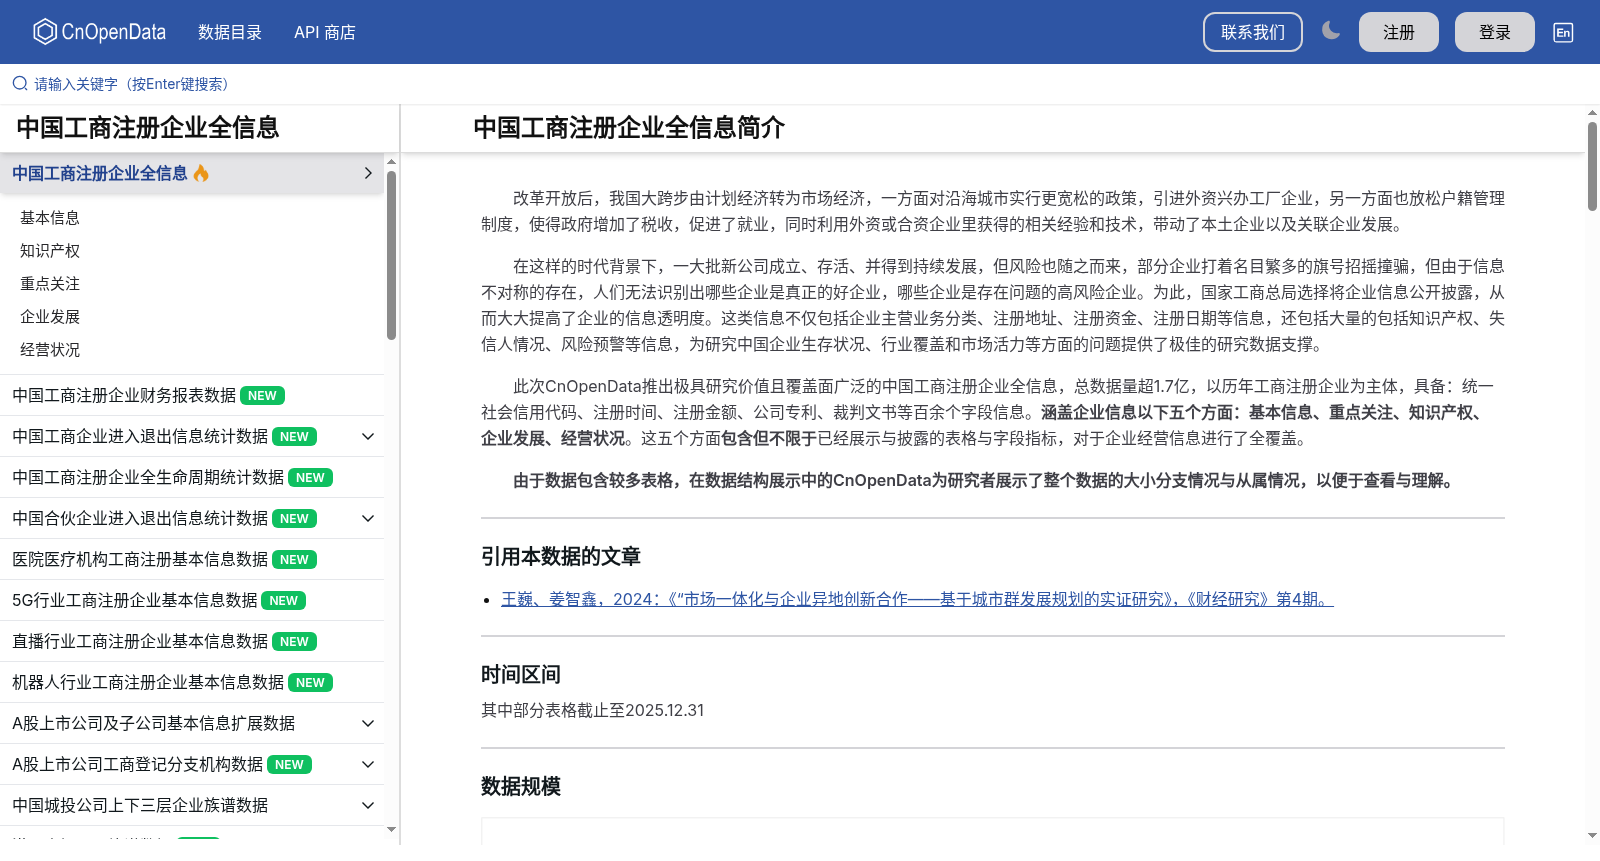Click the NEW badge on 中国工商注册企业财务报表数据

[x=263, y=396]
